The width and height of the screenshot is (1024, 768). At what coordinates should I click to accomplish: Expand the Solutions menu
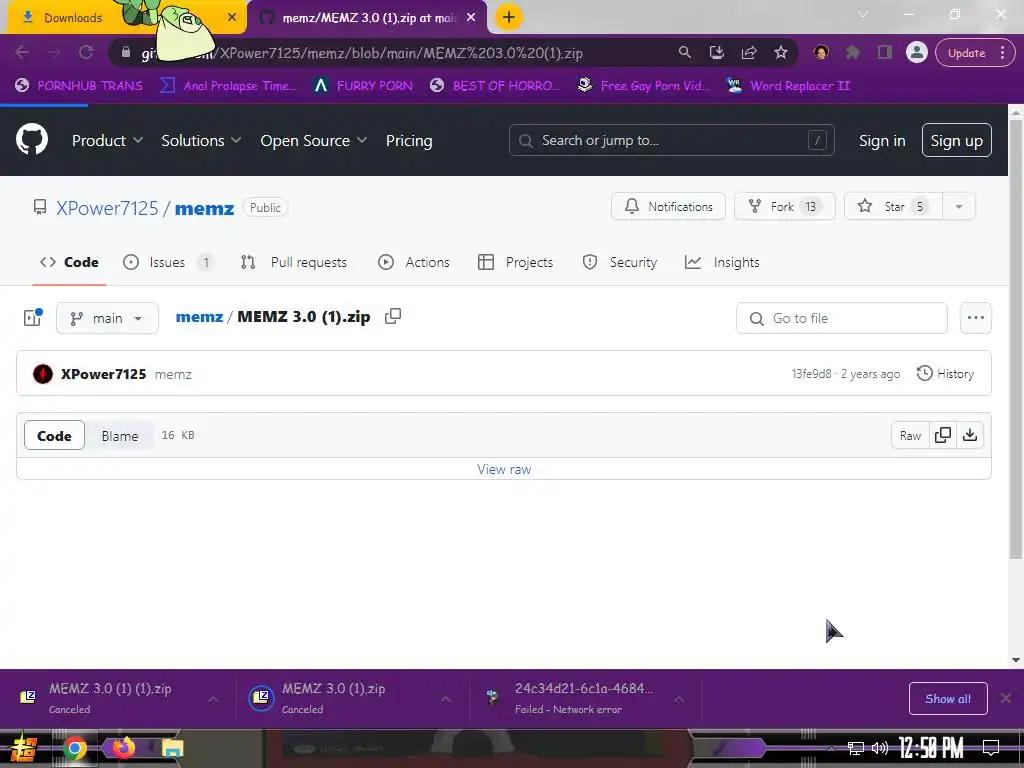point(201,140)
